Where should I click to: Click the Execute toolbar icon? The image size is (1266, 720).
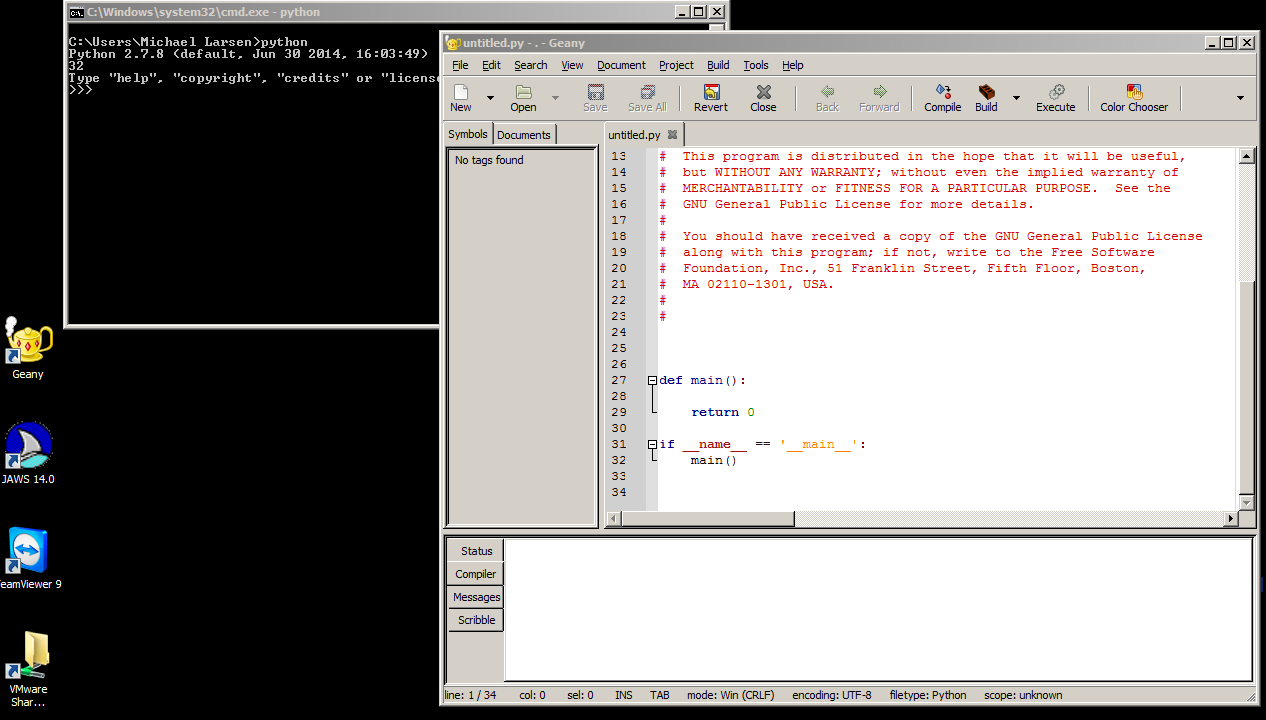1055,98
